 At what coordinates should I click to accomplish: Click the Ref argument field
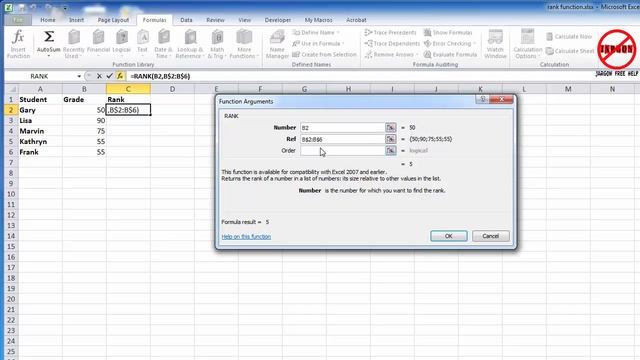coord(342,139)
